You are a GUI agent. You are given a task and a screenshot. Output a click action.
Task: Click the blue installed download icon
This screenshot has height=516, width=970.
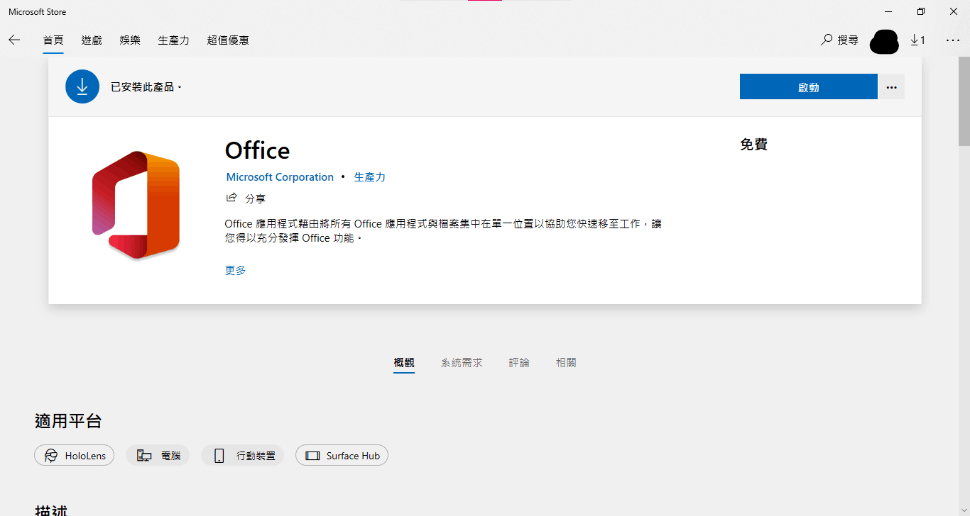click(82, 87)
